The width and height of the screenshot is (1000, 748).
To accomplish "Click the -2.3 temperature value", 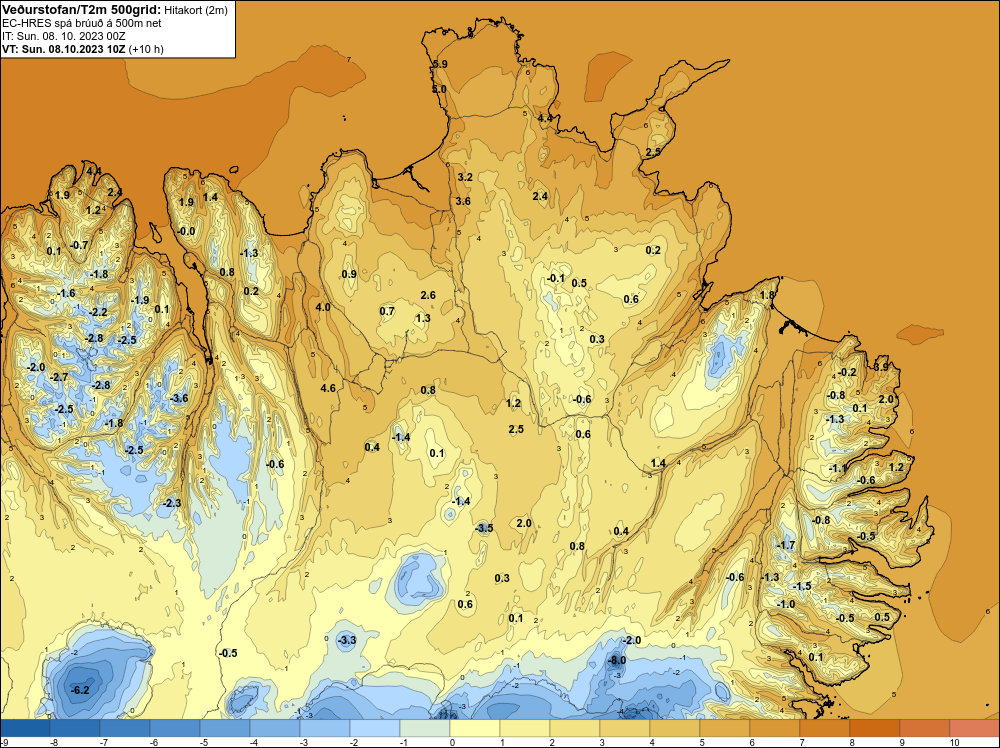I will [172, 502].
